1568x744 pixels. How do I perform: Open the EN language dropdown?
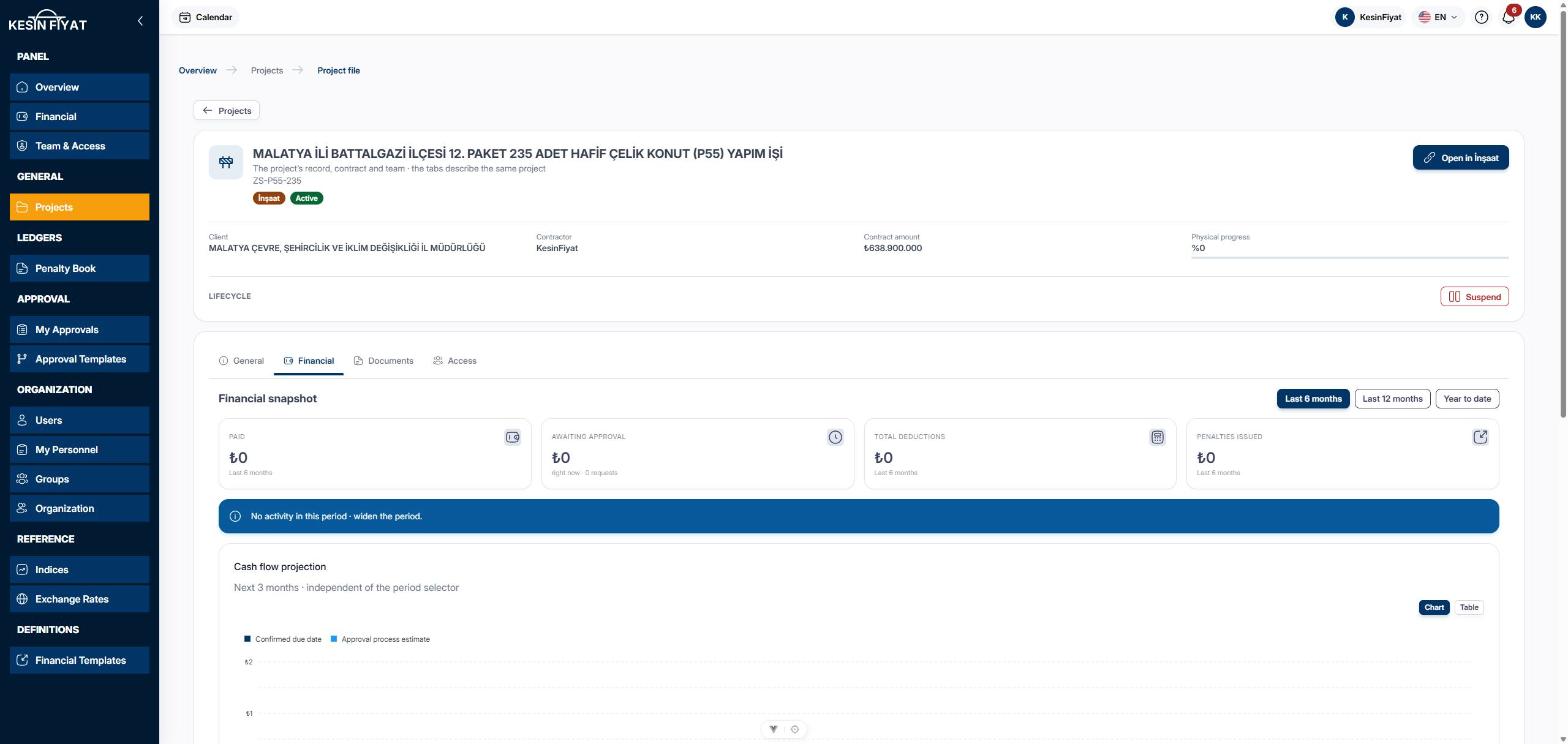click(x=1438, y=17)
